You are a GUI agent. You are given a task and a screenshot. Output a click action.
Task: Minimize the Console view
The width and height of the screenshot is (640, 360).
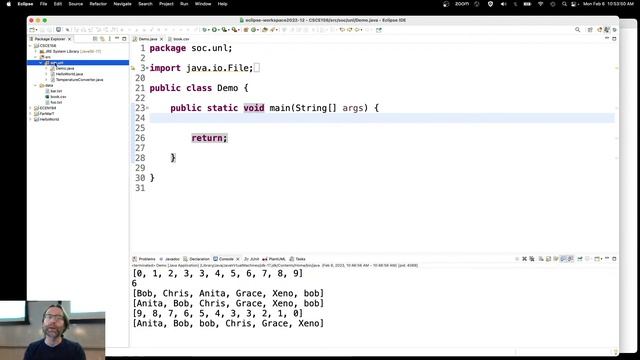click(607, 258)
